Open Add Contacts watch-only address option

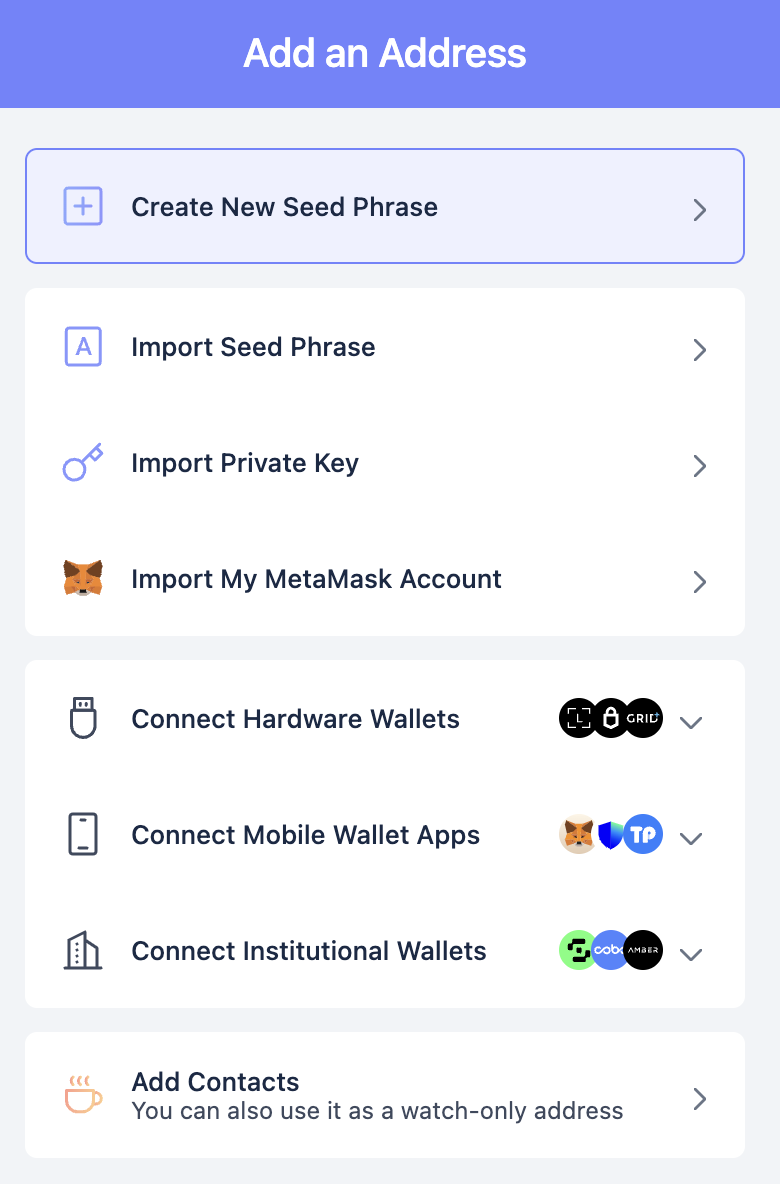point(385,1095)
